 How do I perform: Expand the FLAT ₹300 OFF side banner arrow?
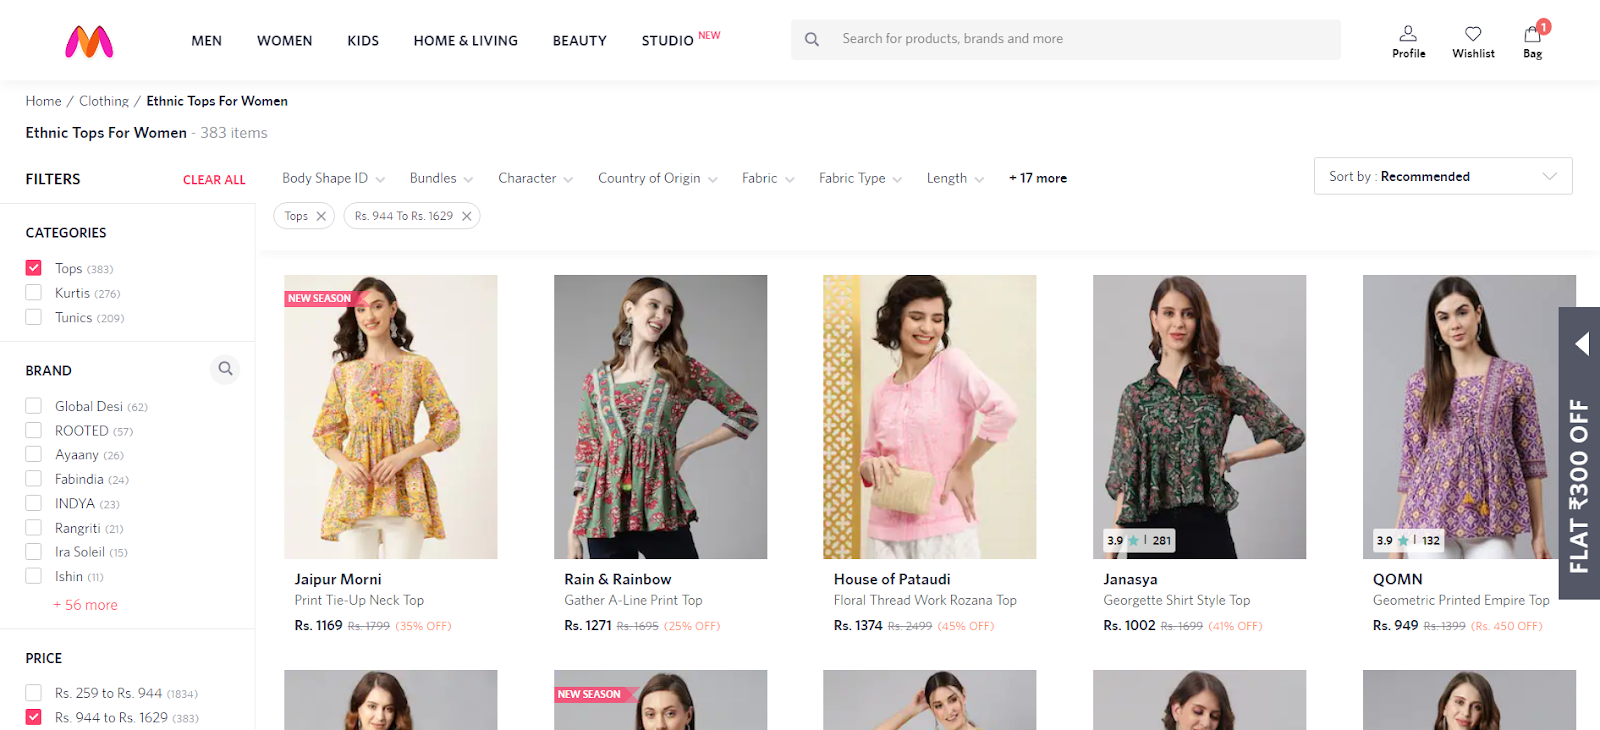[x=1581, y=344]
